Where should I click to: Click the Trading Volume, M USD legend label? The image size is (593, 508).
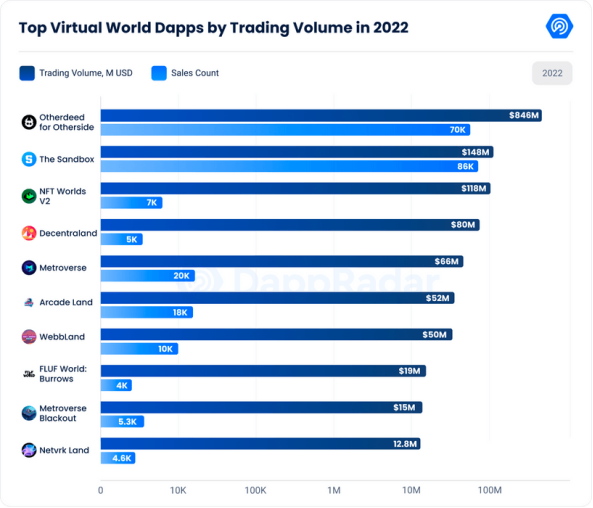pyautogui.click(x=86, y=73)
